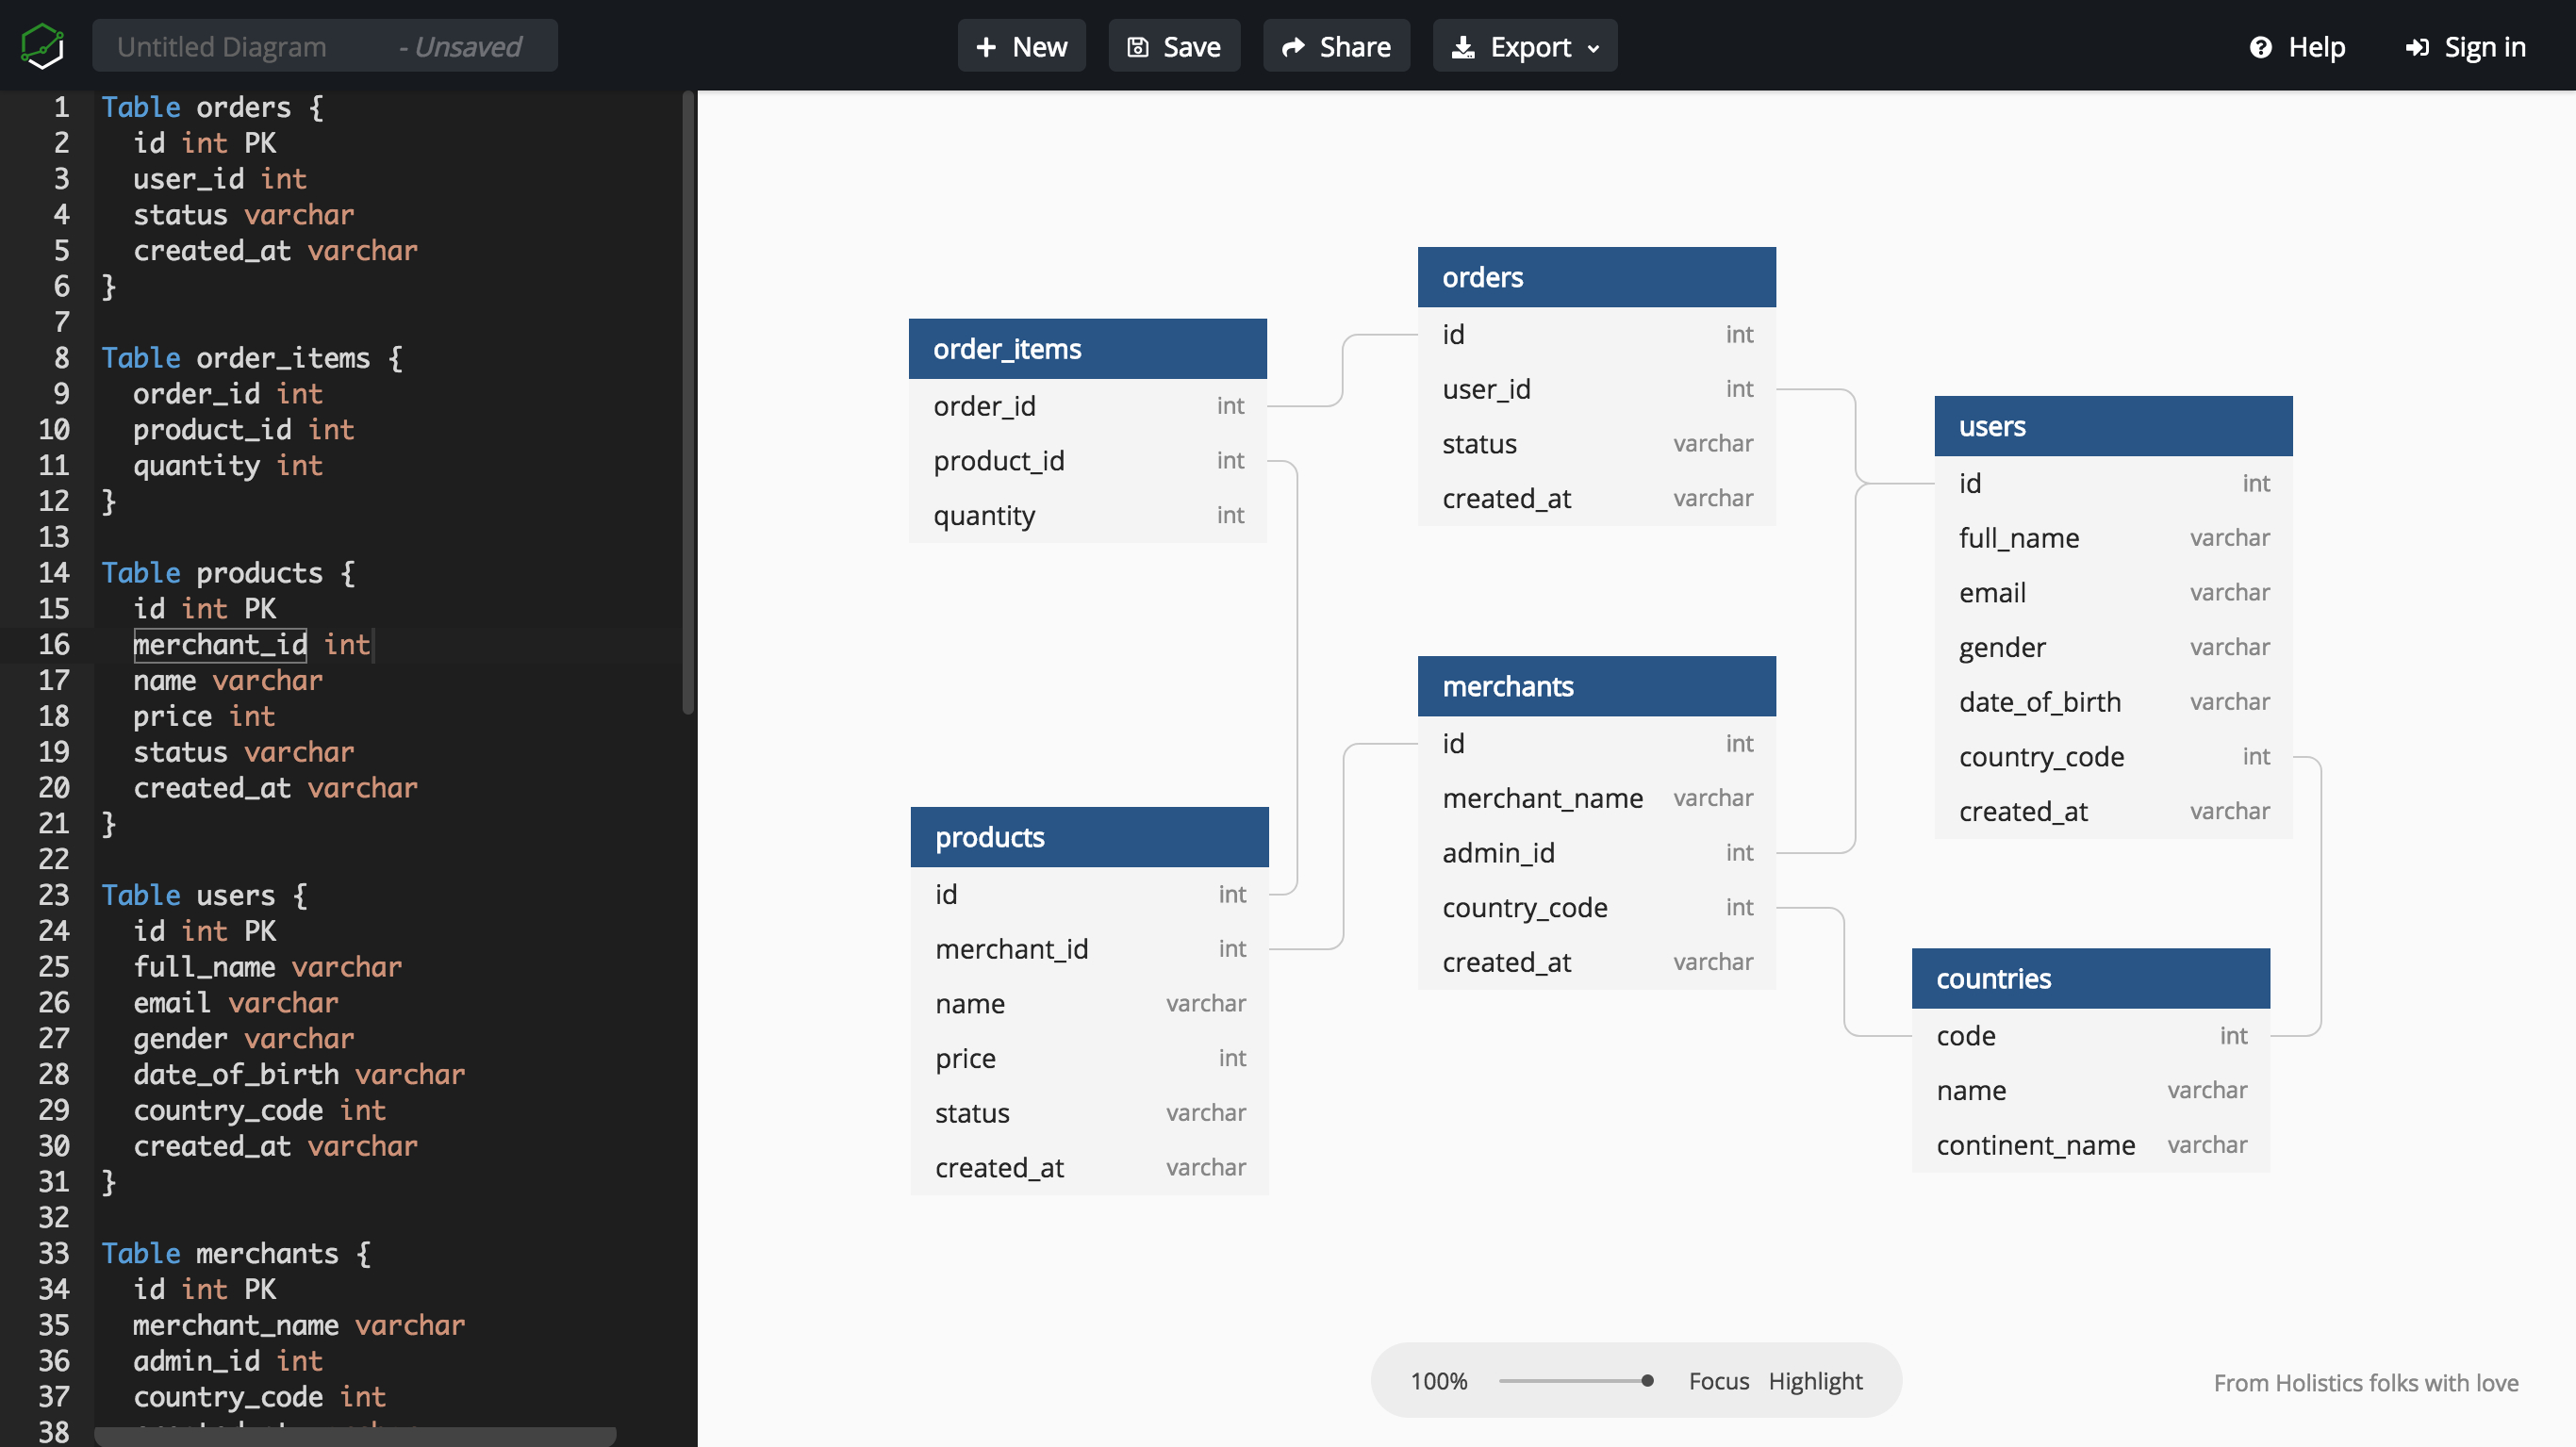Viewport: 2576px width, 1447px height.
Task: Click the Help icon button
Action: pyautogui.click(x=2263, y=46)
